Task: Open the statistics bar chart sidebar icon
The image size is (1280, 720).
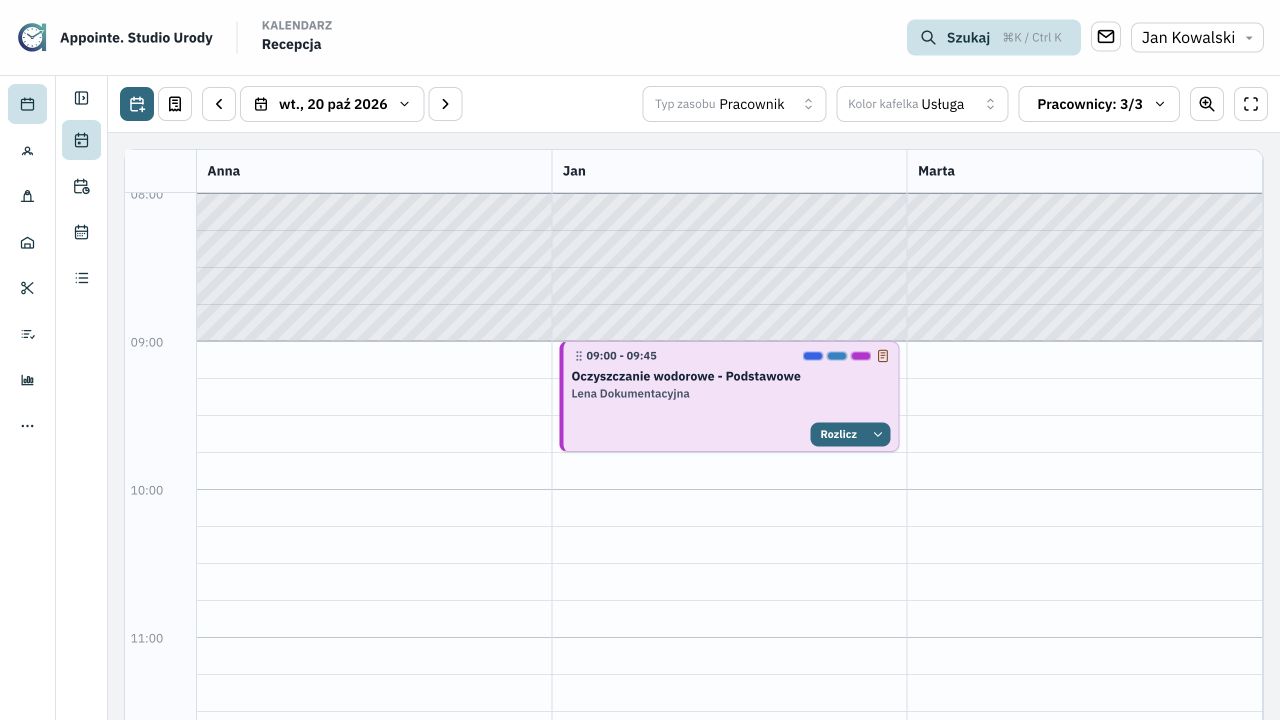Action: click(x=27, y=380)
